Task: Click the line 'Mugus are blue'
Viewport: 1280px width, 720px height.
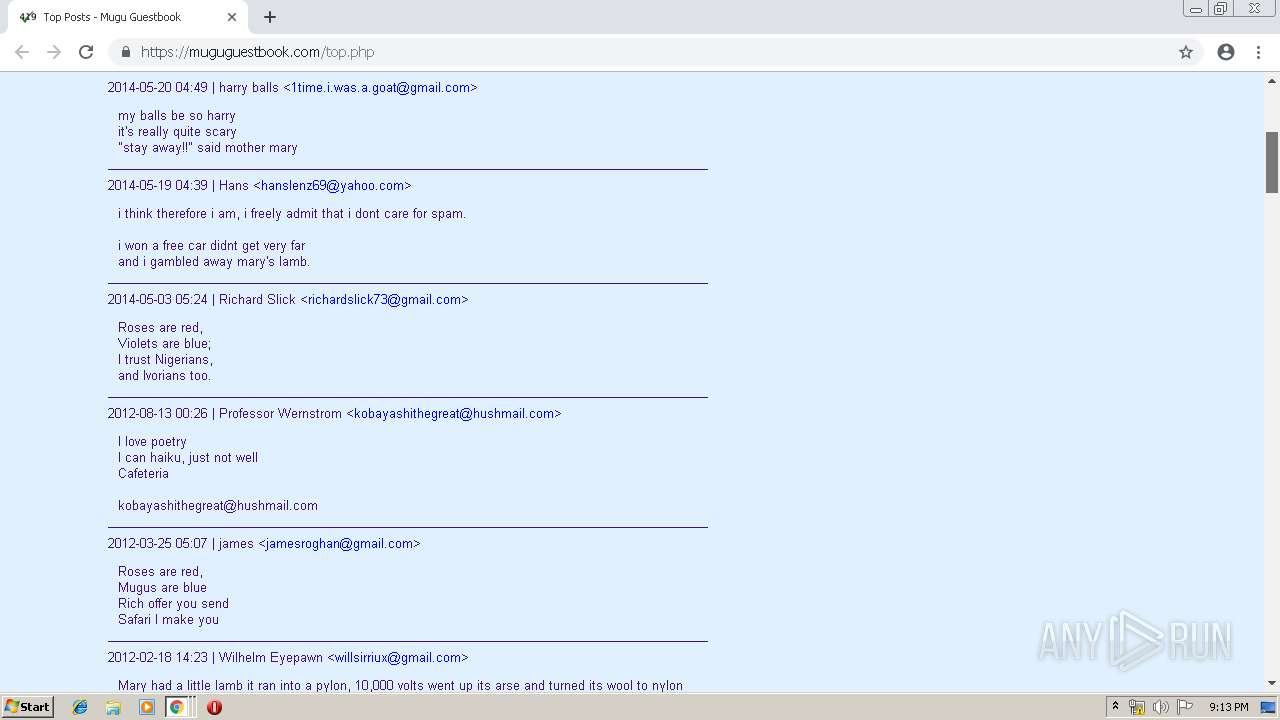Action: click(163, 588)
